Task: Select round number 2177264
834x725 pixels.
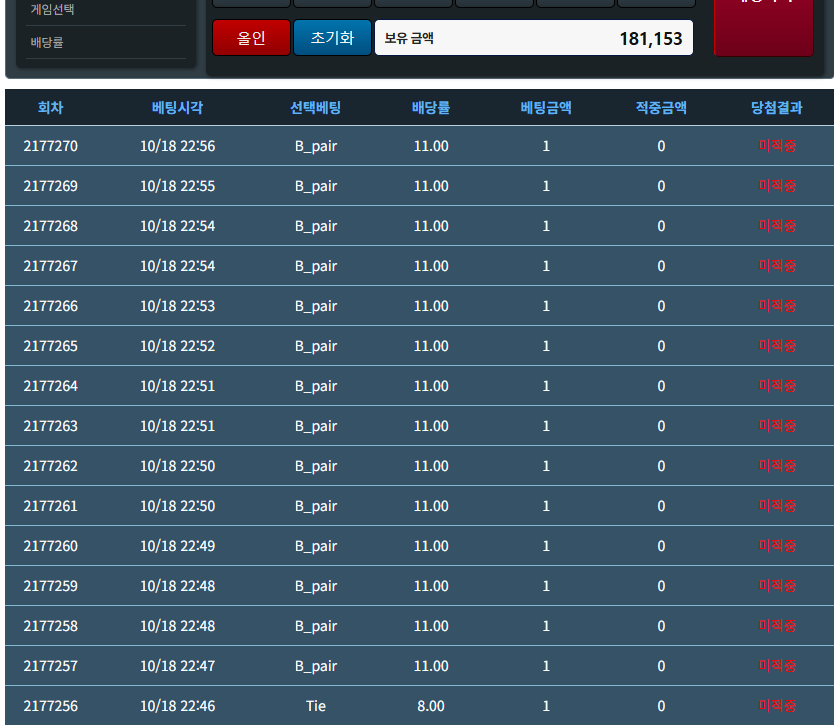Action: click(51, 386)
